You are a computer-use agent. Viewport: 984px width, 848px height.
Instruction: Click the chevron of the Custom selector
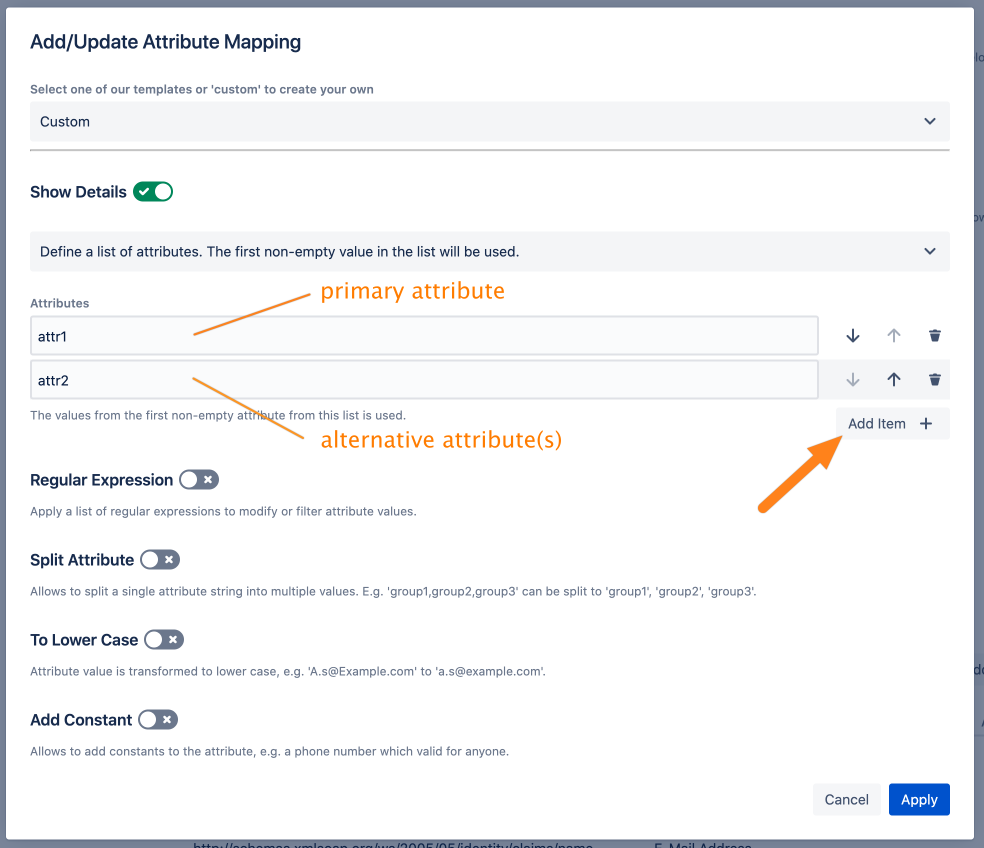930,122
